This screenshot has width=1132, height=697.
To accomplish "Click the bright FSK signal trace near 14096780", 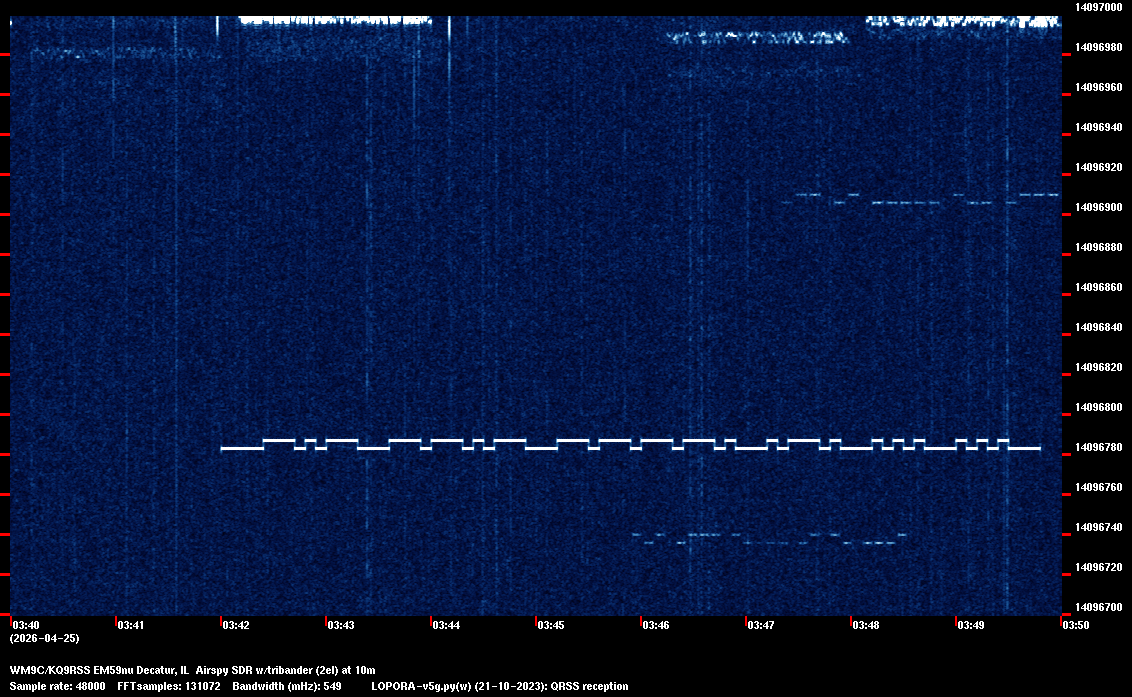I will click(630, 444).
